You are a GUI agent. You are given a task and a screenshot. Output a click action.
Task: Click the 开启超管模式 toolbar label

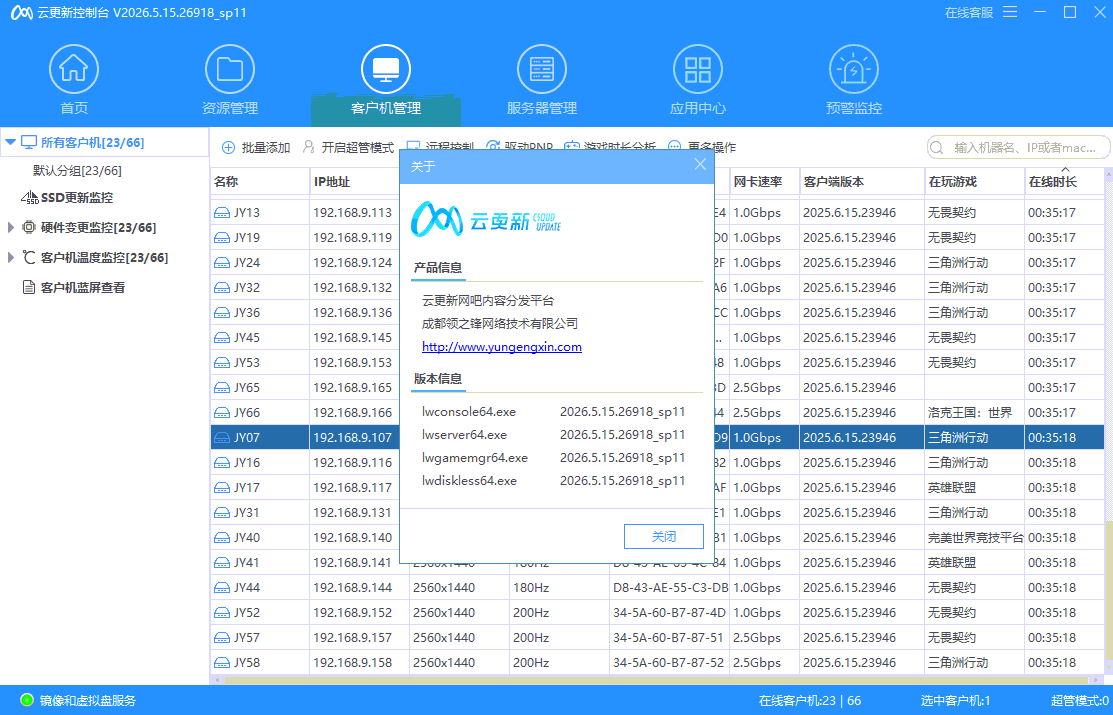coord(357,148)
